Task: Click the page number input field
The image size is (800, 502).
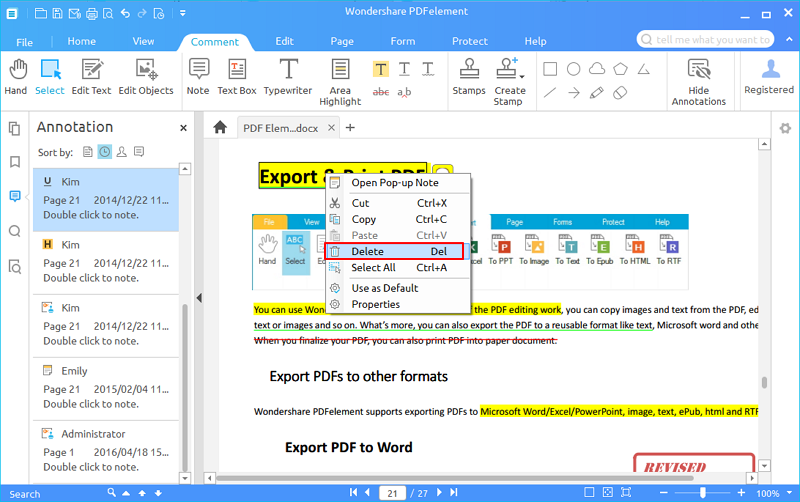Action: (392, 493)
